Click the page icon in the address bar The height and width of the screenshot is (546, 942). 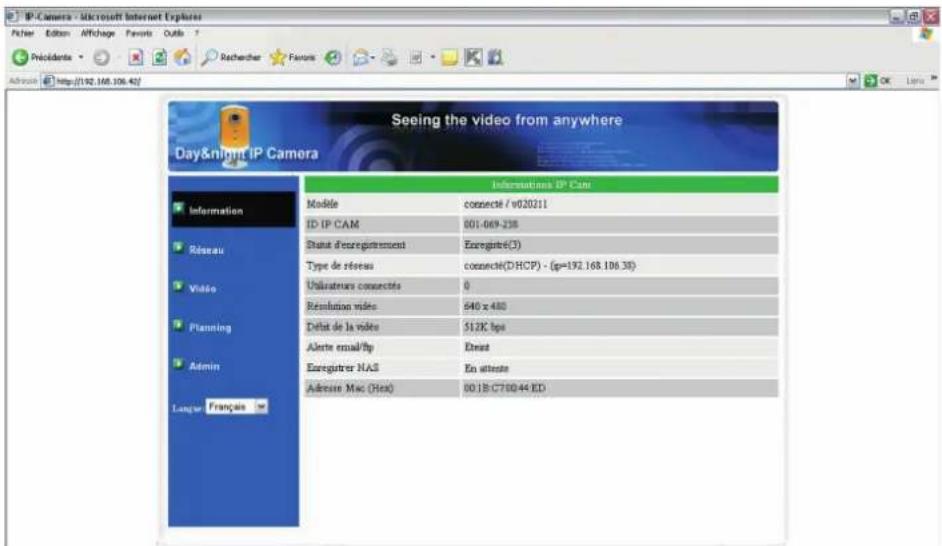click(x=47, y=81)
